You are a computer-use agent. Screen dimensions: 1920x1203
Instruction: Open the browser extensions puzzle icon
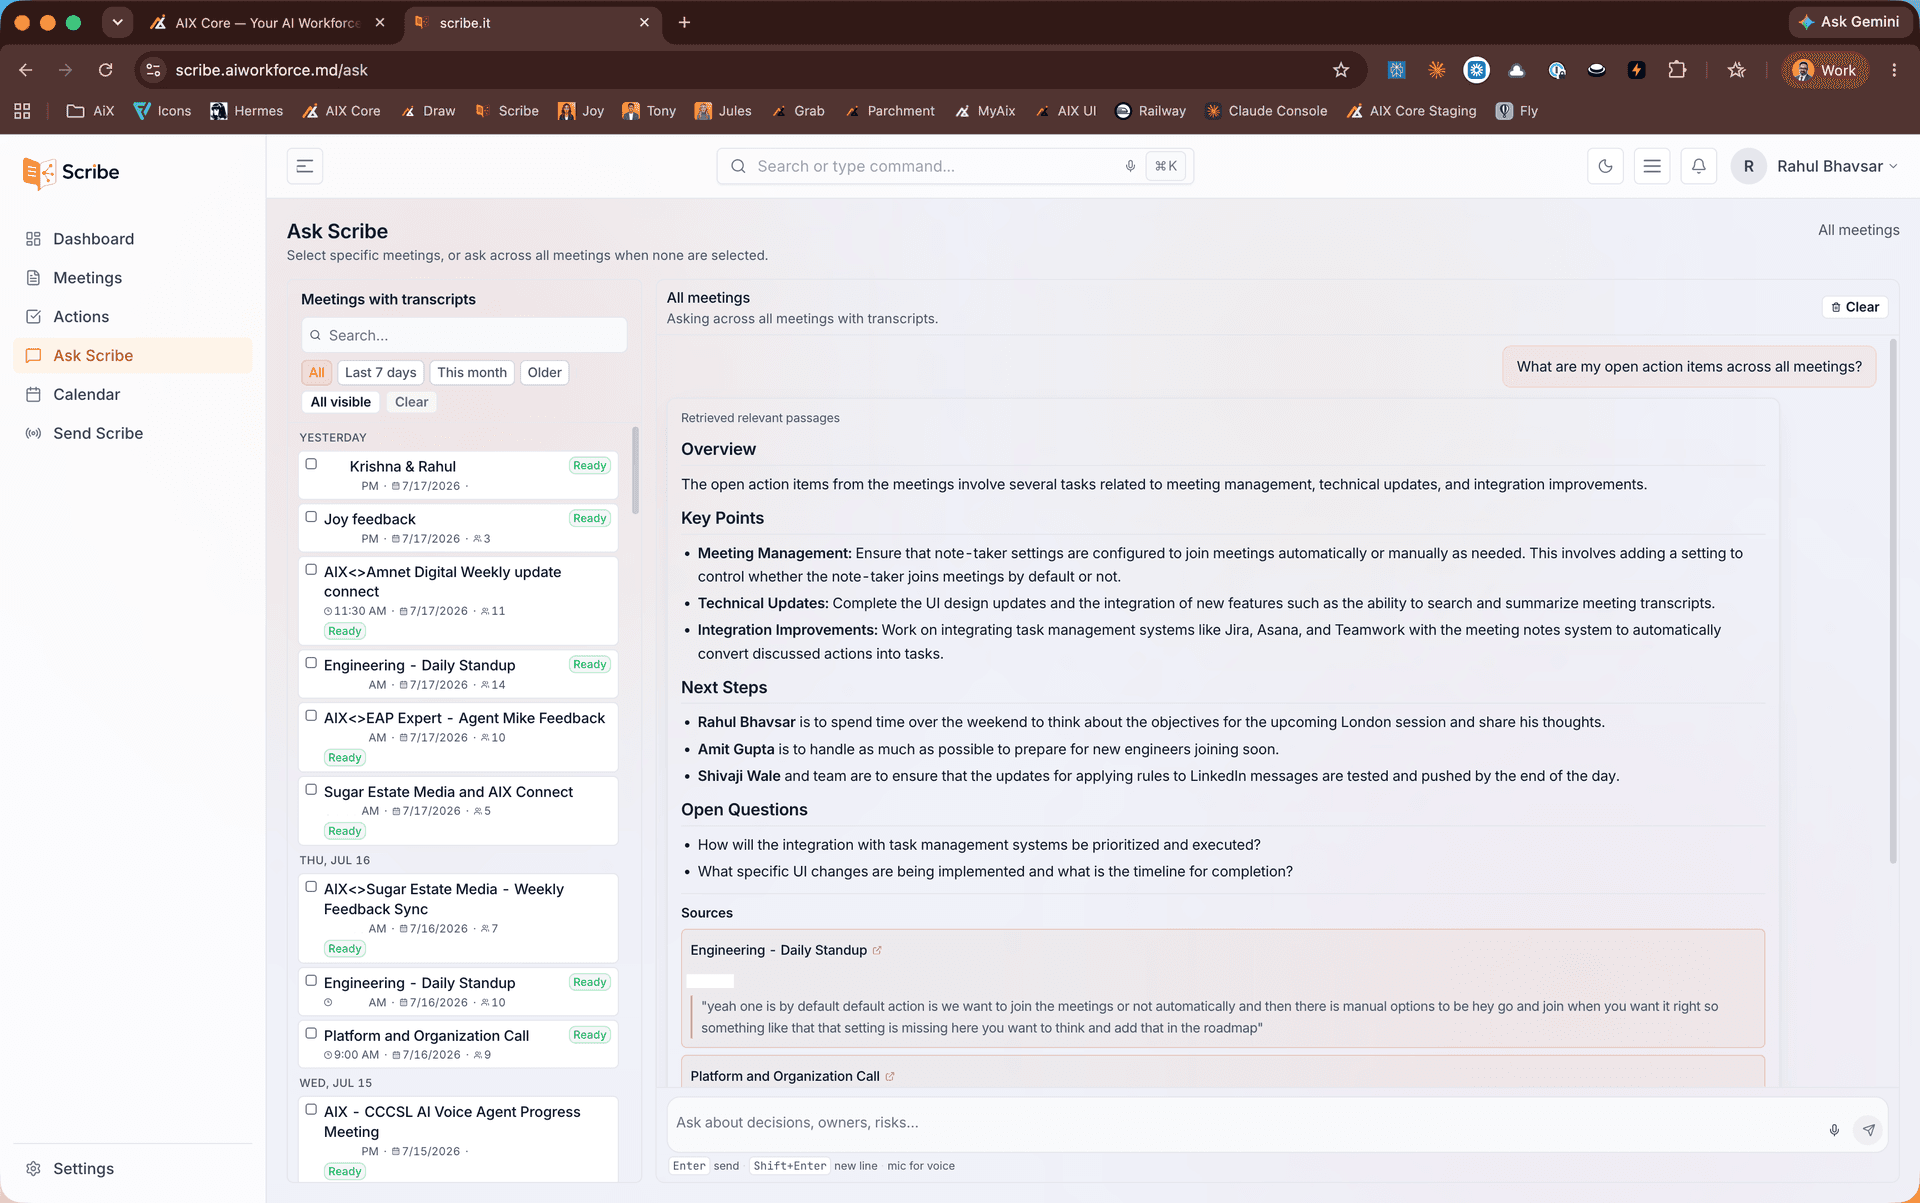point(1677,70)
